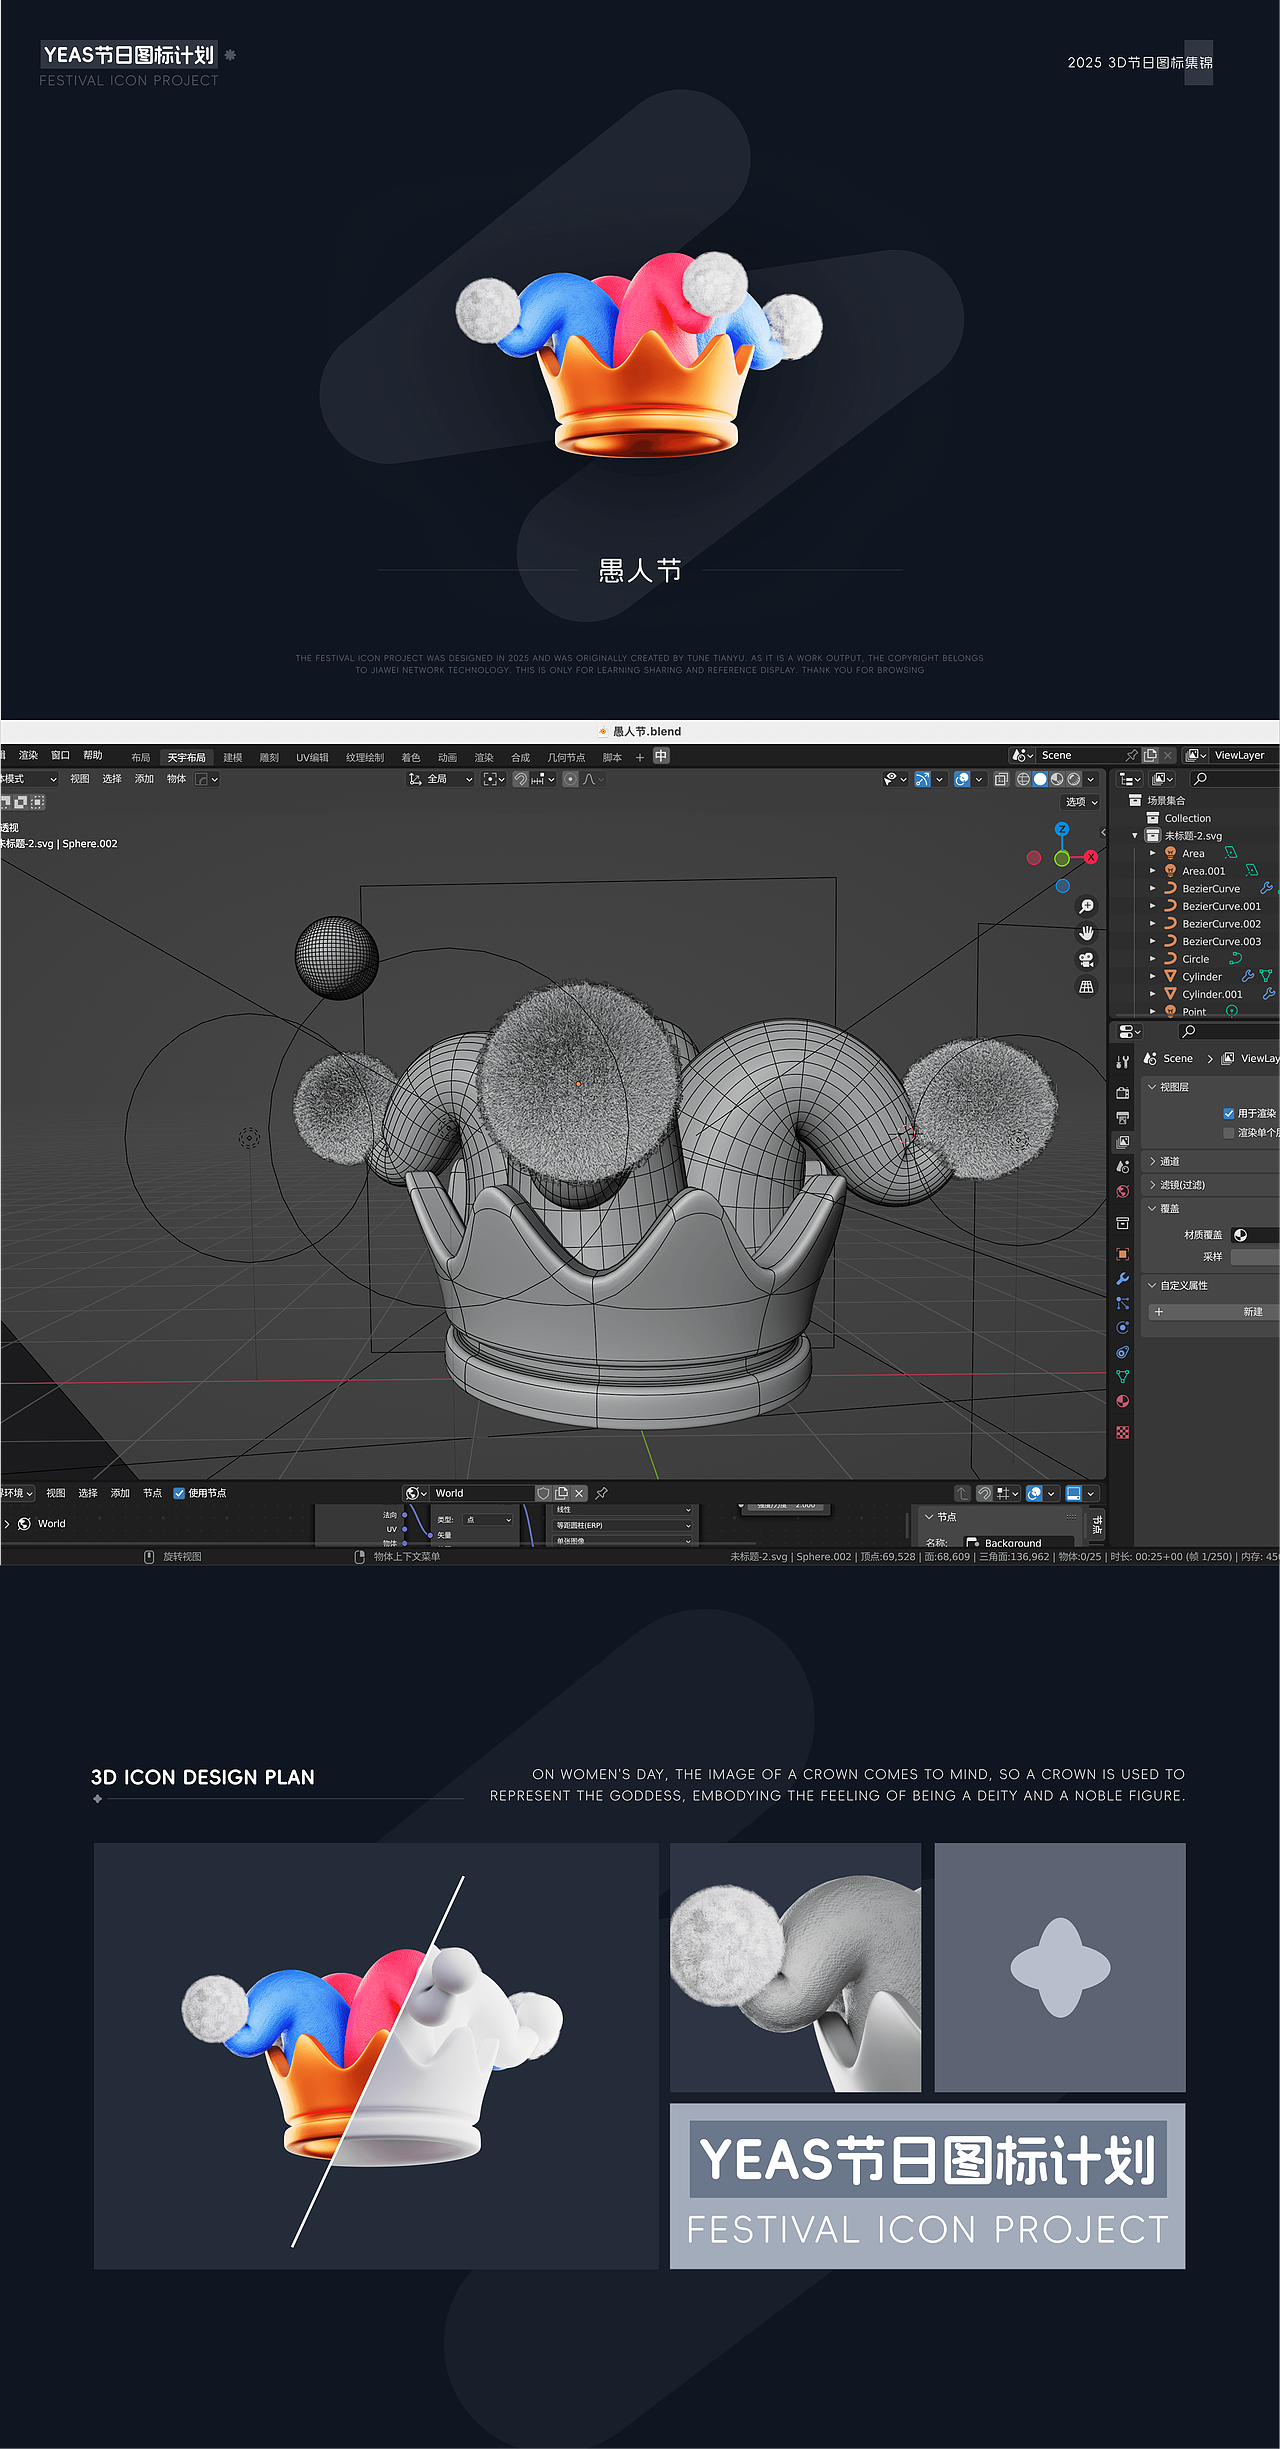The image size is (1280, 2449).
Task: Switch perspective/orthographic with the grid gizmo
Action: (1086, 987)
